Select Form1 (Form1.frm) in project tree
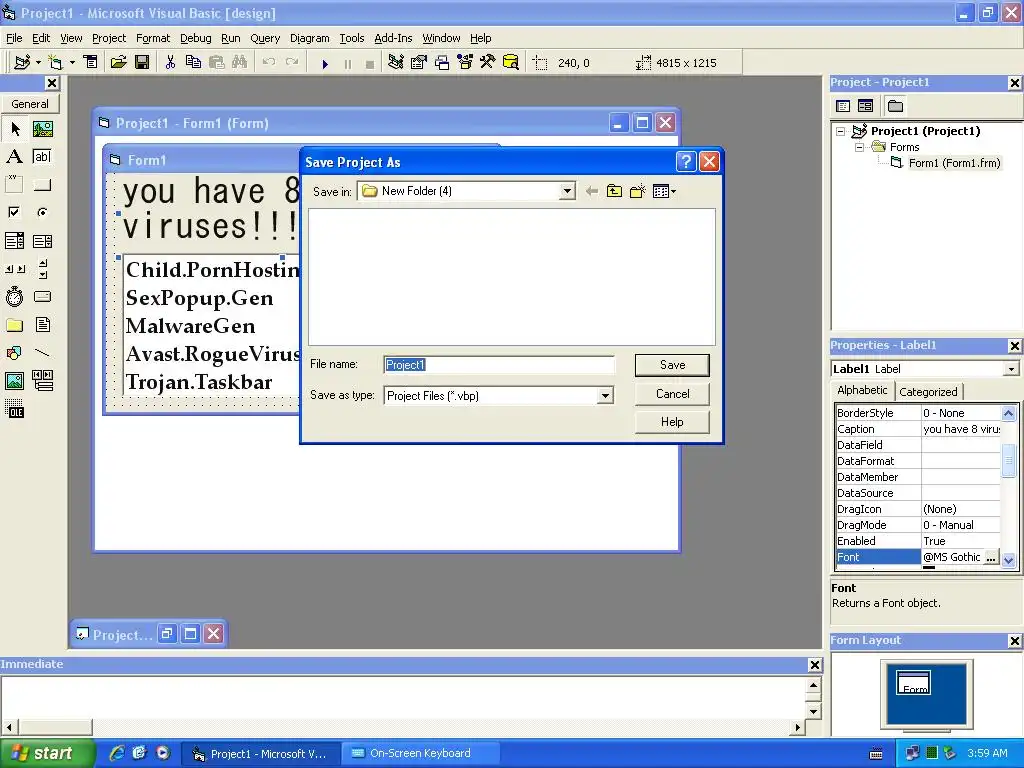 953,163
